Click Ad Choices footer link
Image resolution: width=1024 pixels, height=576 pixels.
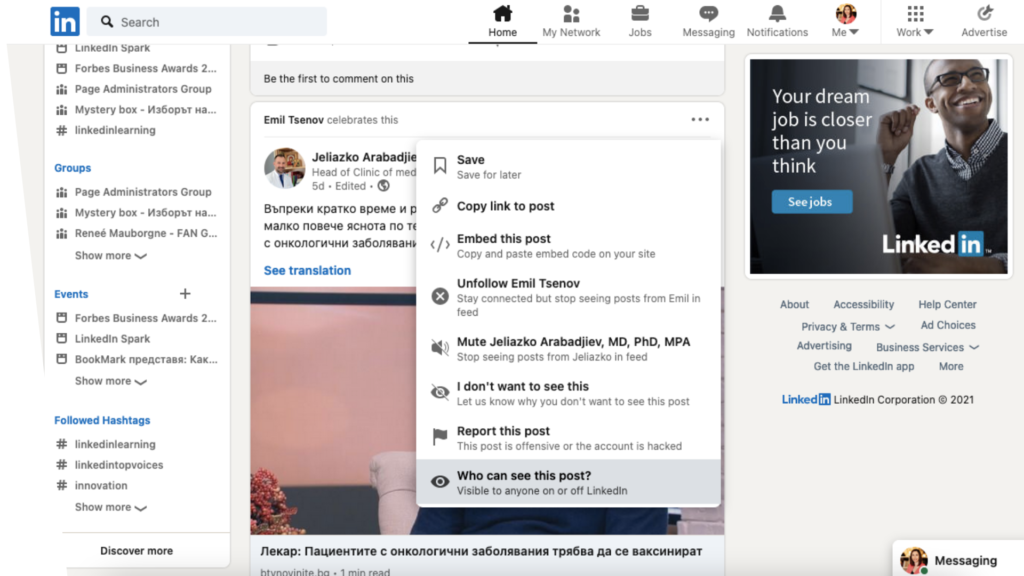[x=948, y=325]
